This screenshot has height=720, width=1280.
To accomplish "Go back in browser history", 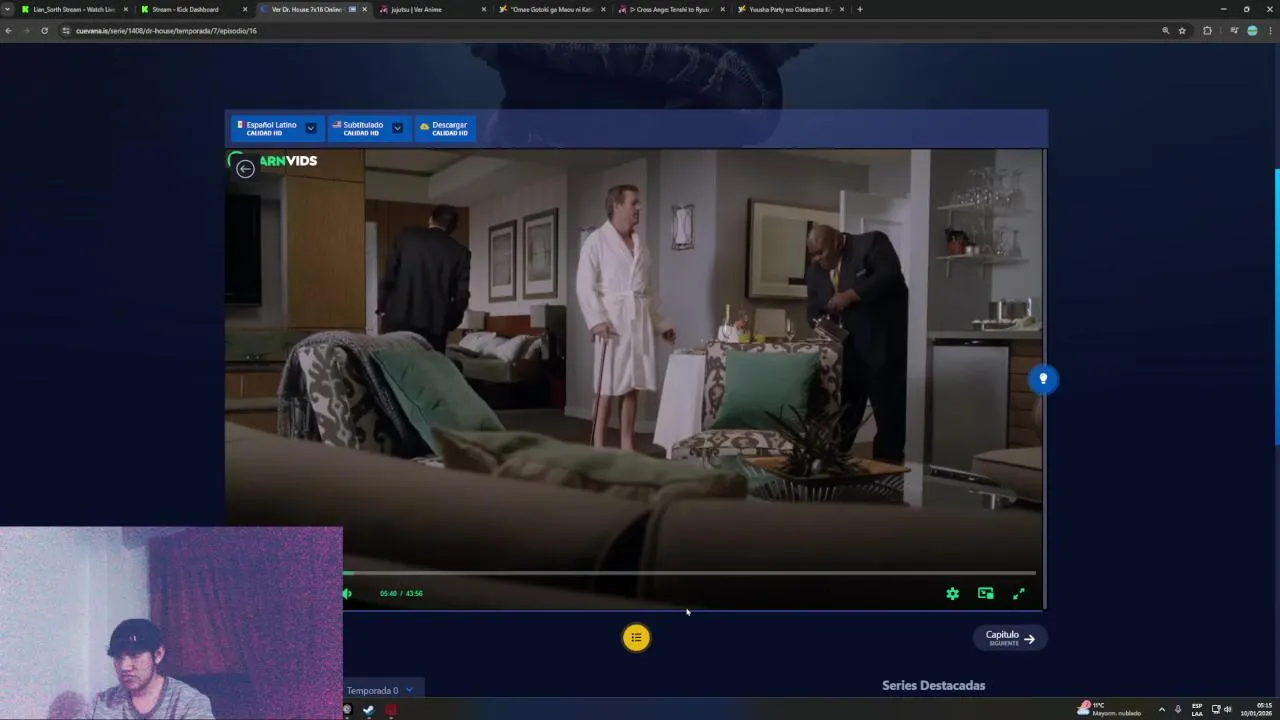I will [8, 31].
